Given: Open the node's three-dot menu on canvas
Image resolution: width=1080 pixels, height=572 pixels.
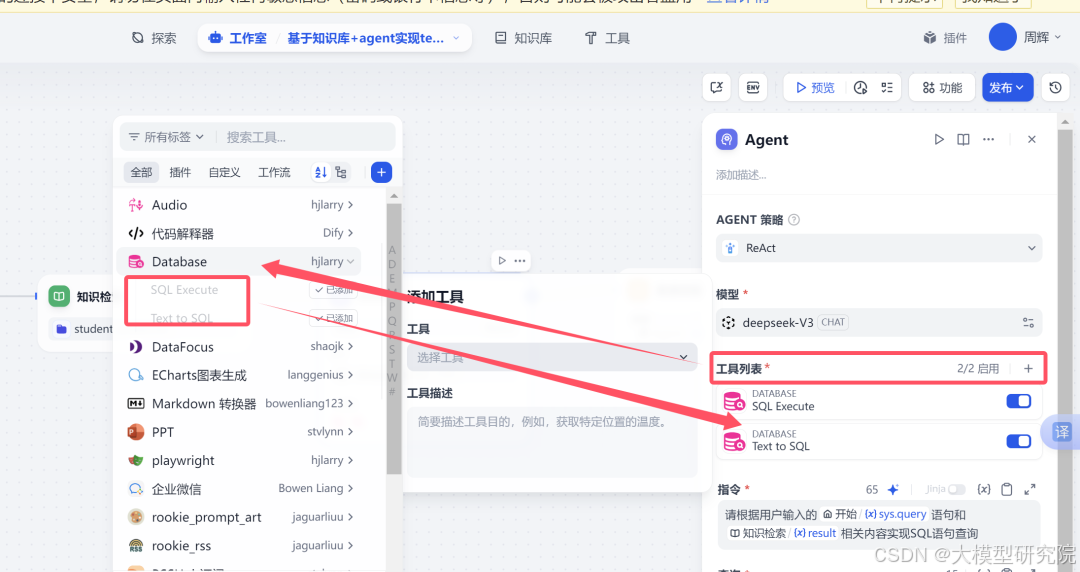Looking at the screenshot, I should 520,261.
